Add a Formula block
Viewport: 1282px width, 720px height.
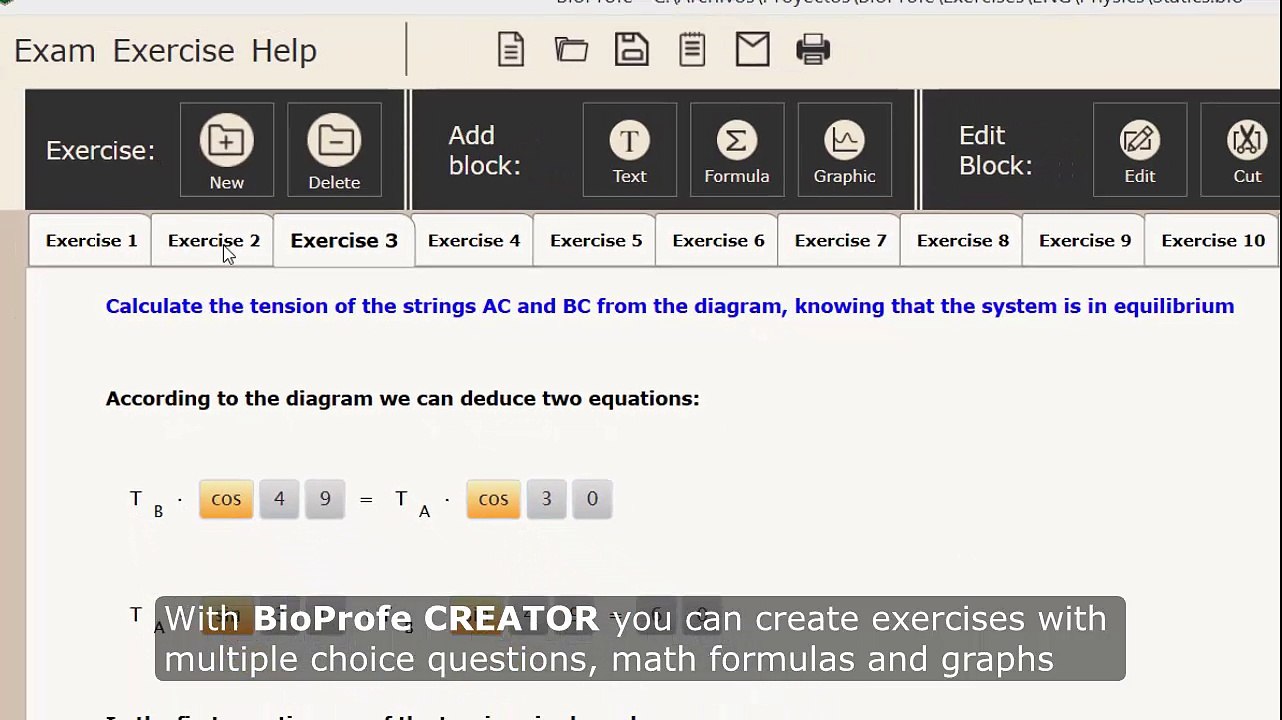[x=736, y=150]
